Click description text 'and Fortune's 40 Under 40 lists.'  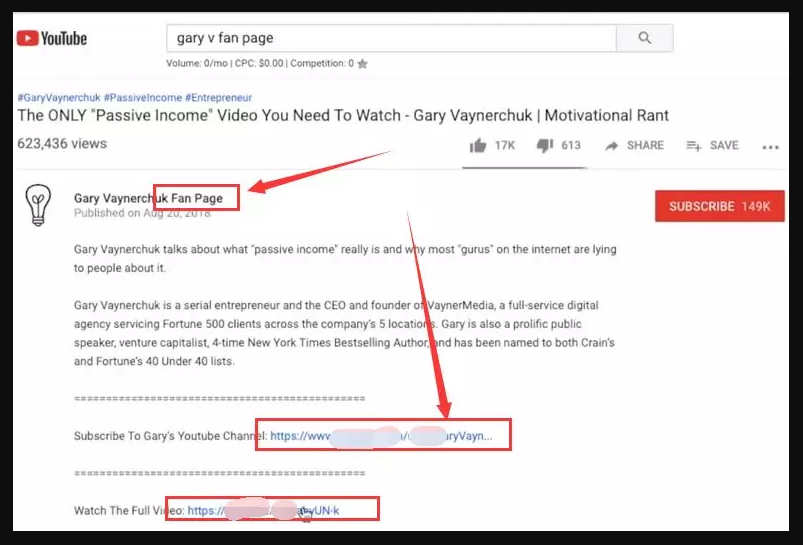click(x=154, y=361)
